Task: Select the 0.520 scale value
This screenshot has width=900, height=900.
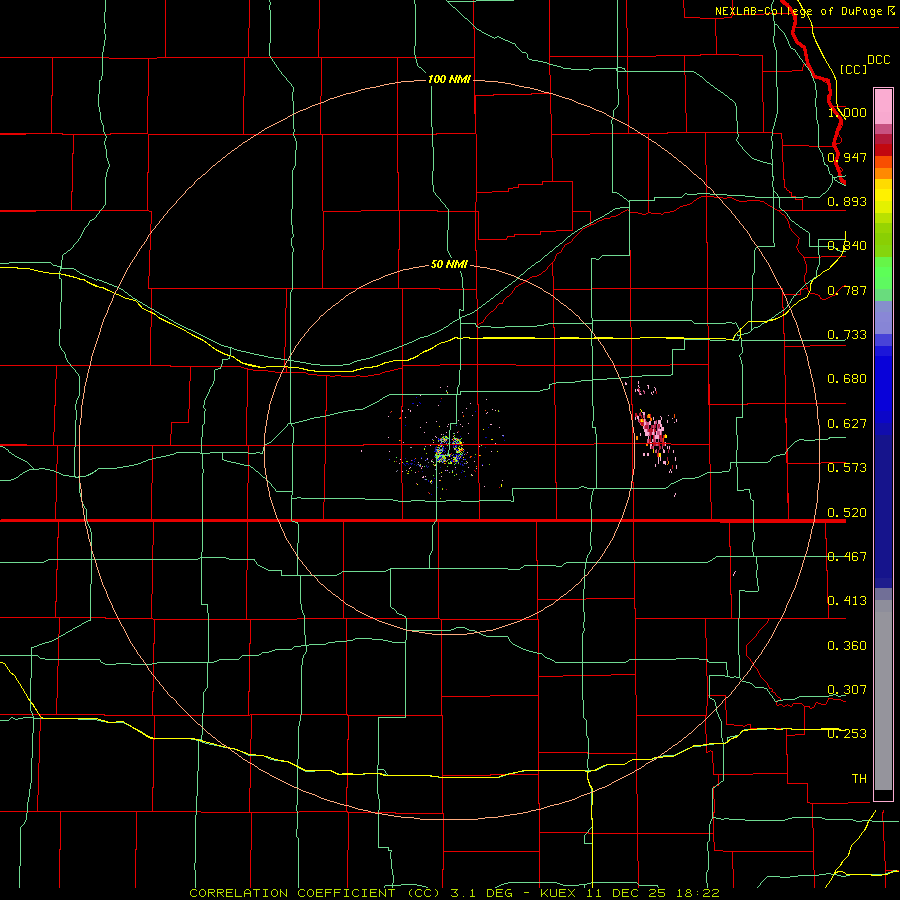Action: [x=847, y=513]
